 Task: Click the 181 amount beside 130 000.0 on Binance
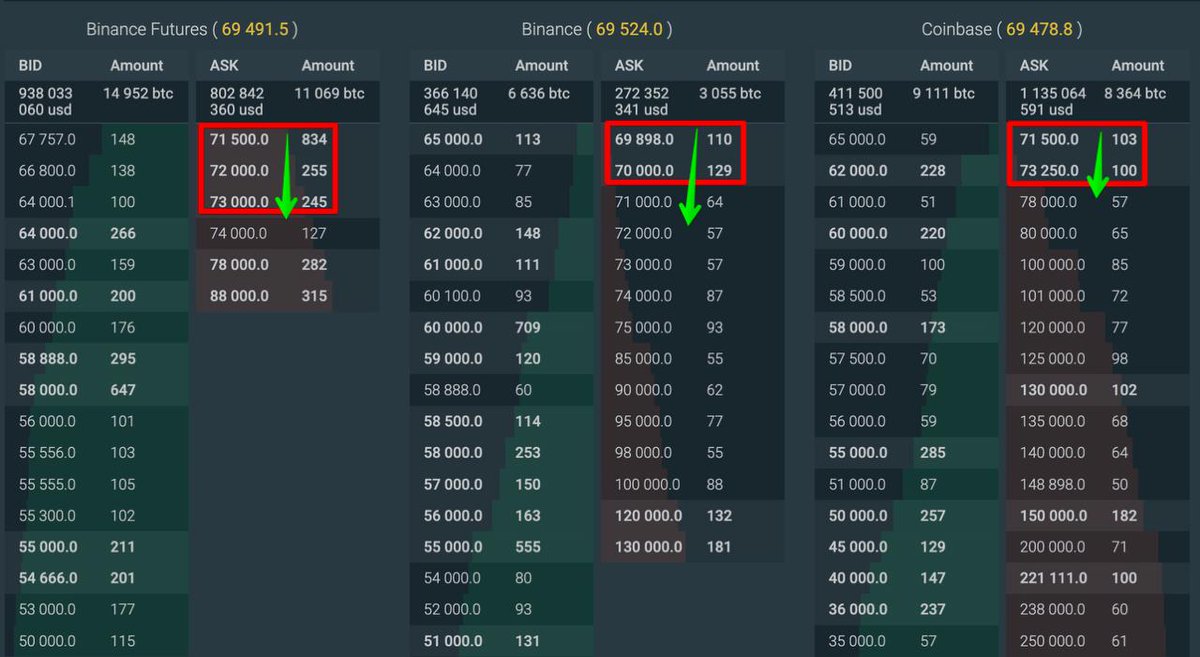point(719,547)
